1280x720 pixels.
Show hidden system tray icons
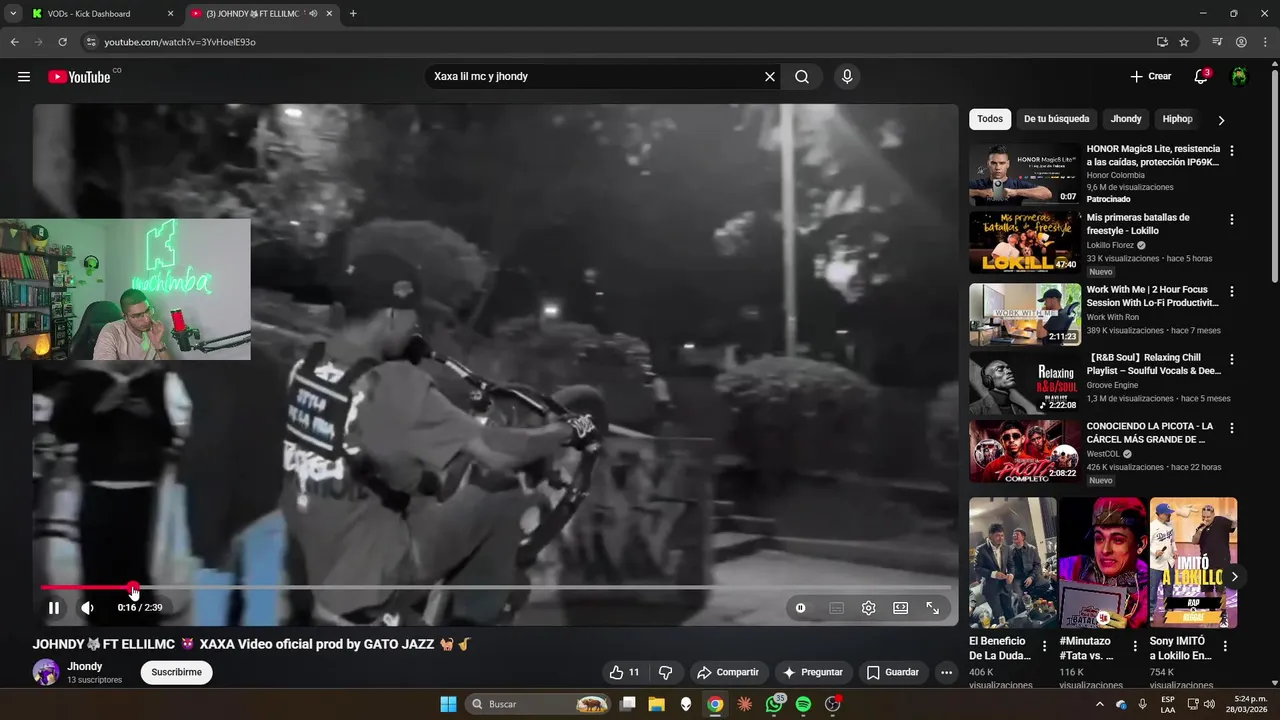1100,704
